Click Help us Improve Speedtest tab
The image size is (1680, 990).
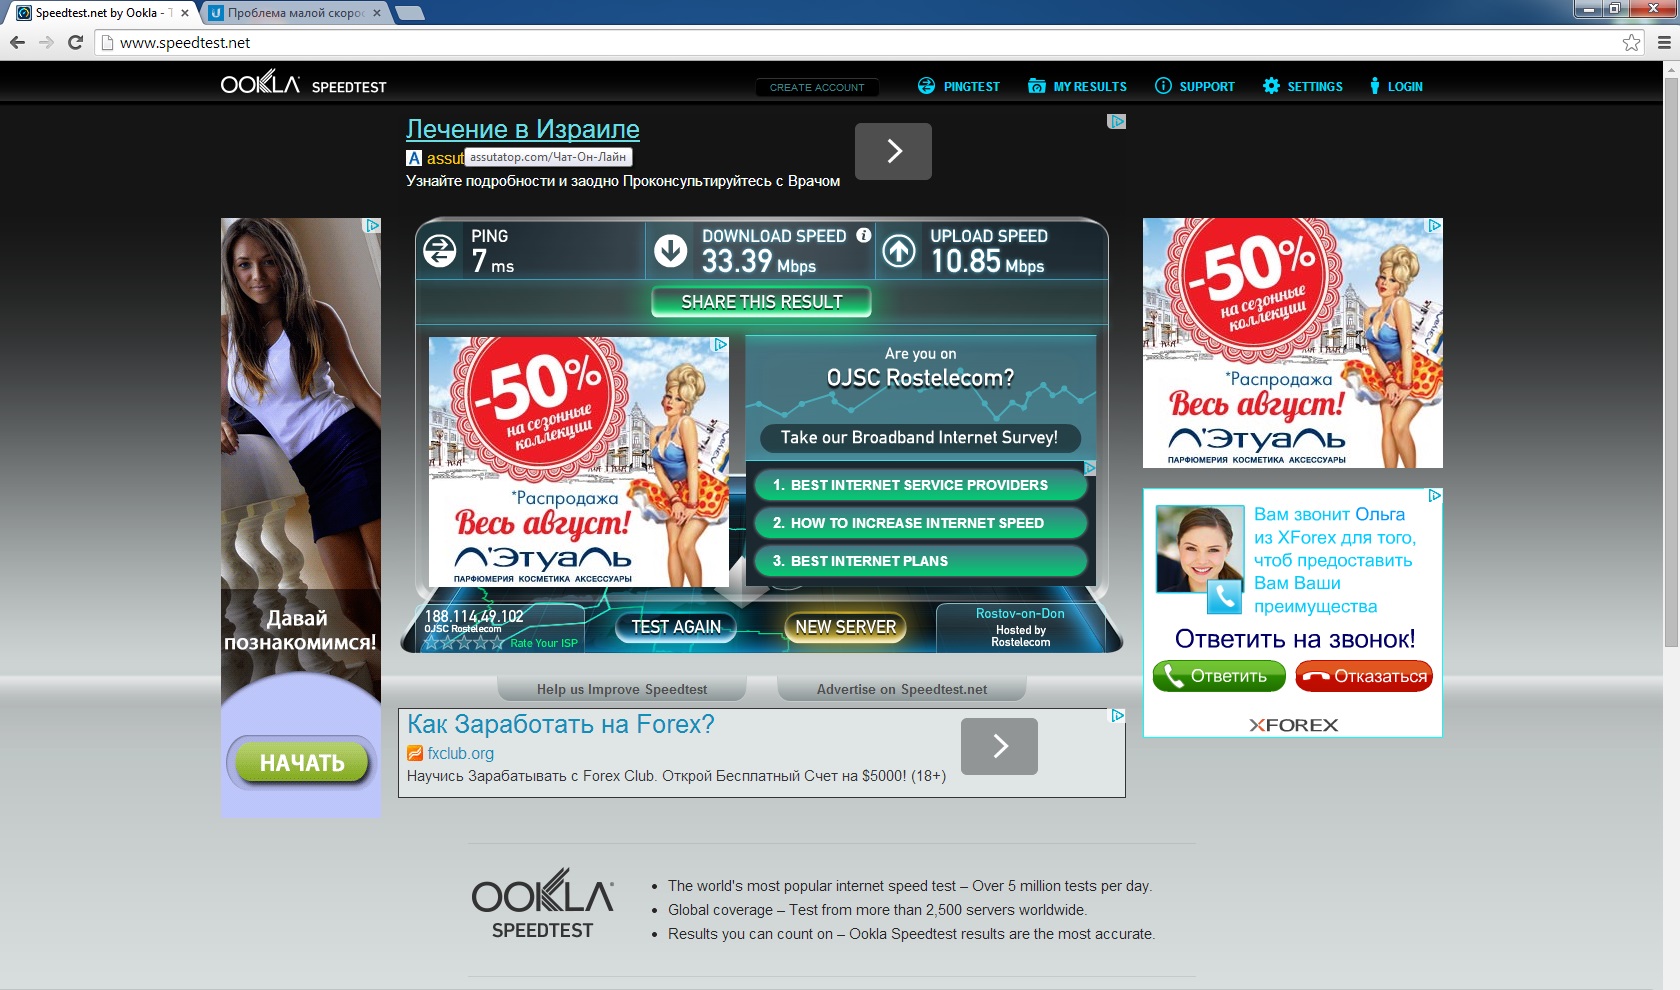[621, 689]
